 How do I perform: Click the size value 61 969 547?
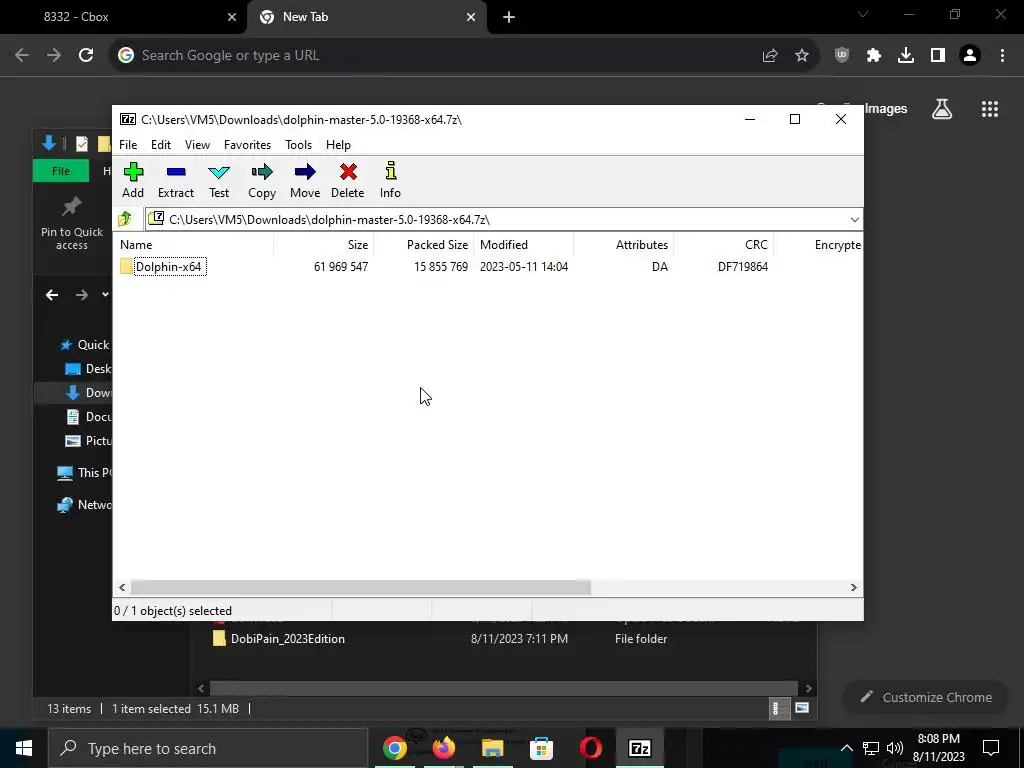coord(341,266)
